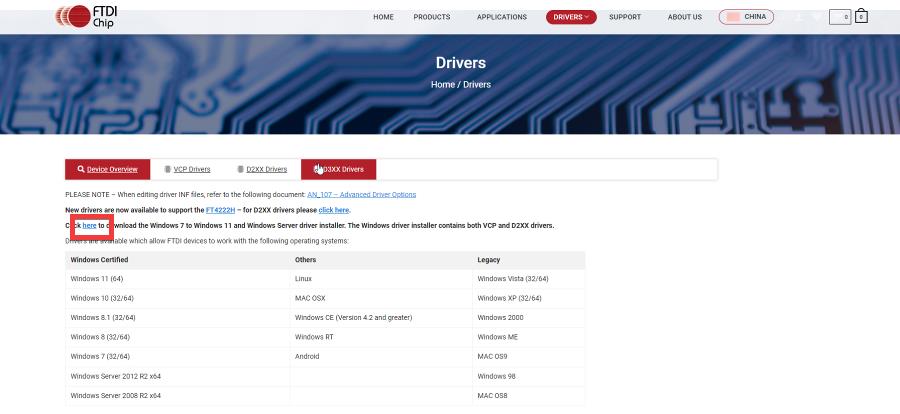Click the magnifier icon on Device Overview tab
The height and width of the screenshot is (414, 900).
(81, 169)
